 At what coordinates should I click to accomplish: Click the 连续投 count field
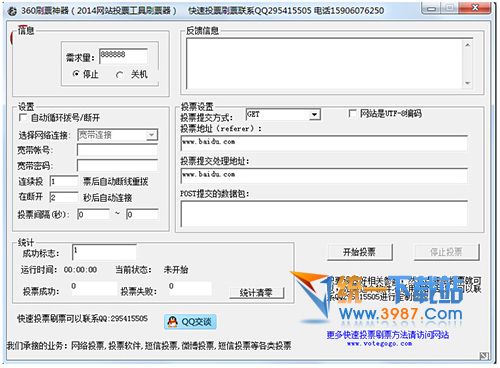pyautogui.click(x=64, y=181)
